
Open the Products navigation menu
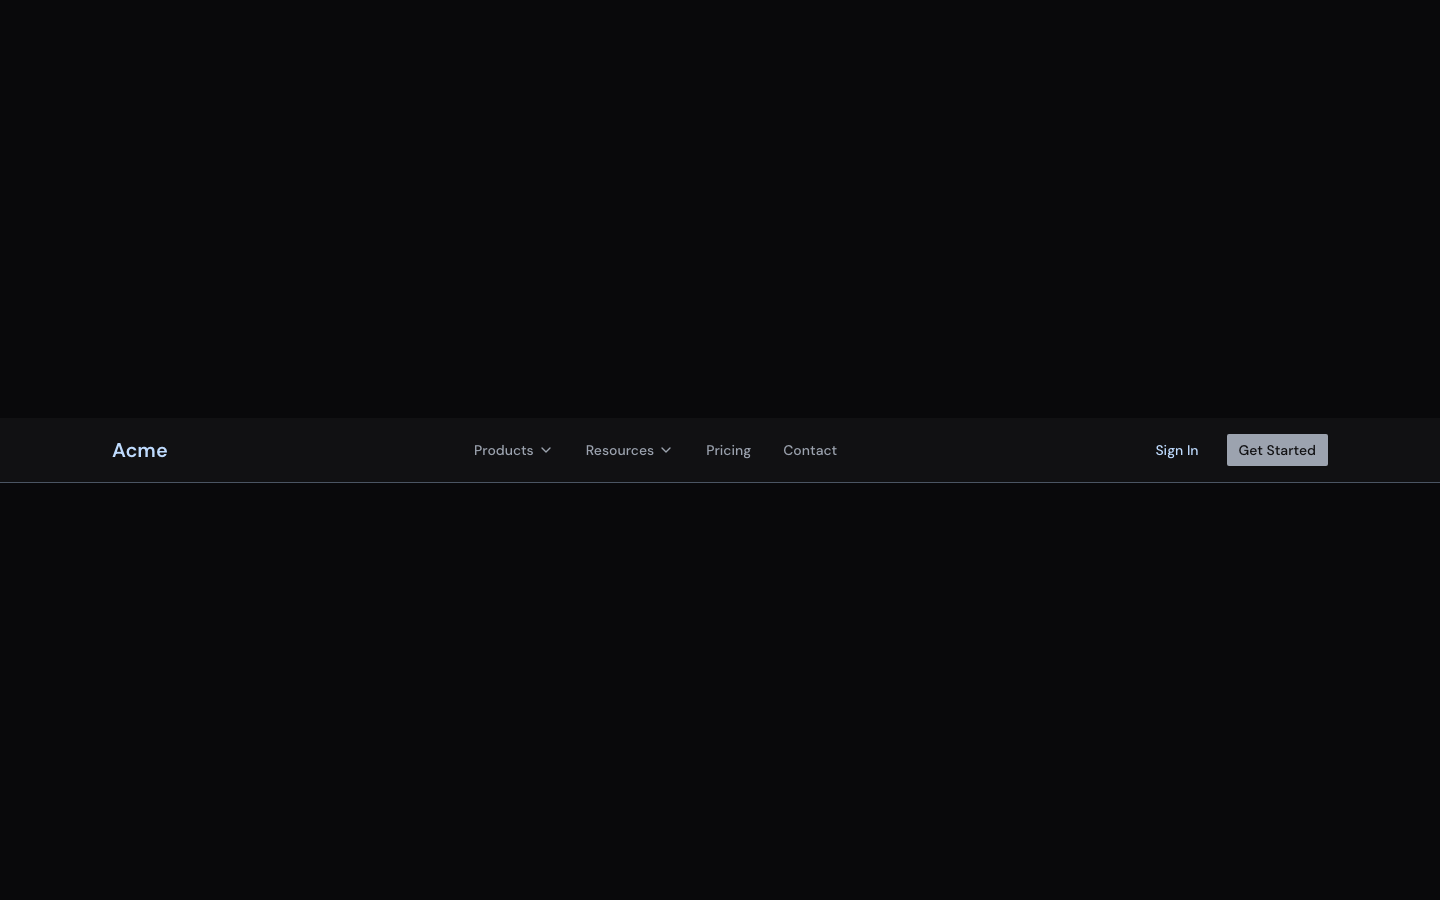pos(504,450)
